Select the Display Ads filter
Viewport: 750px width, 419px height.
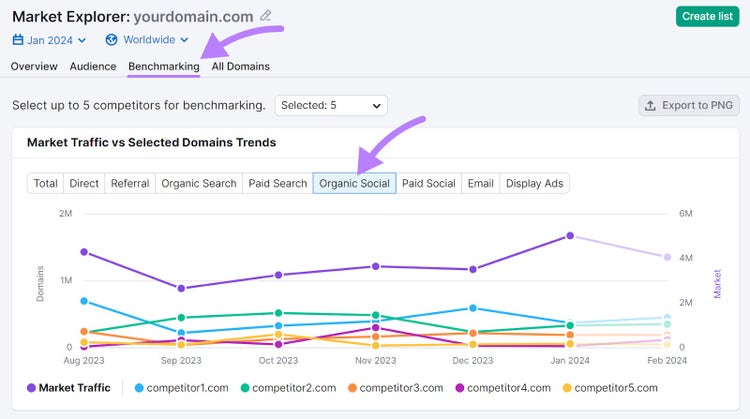click(x=535, y=183)
